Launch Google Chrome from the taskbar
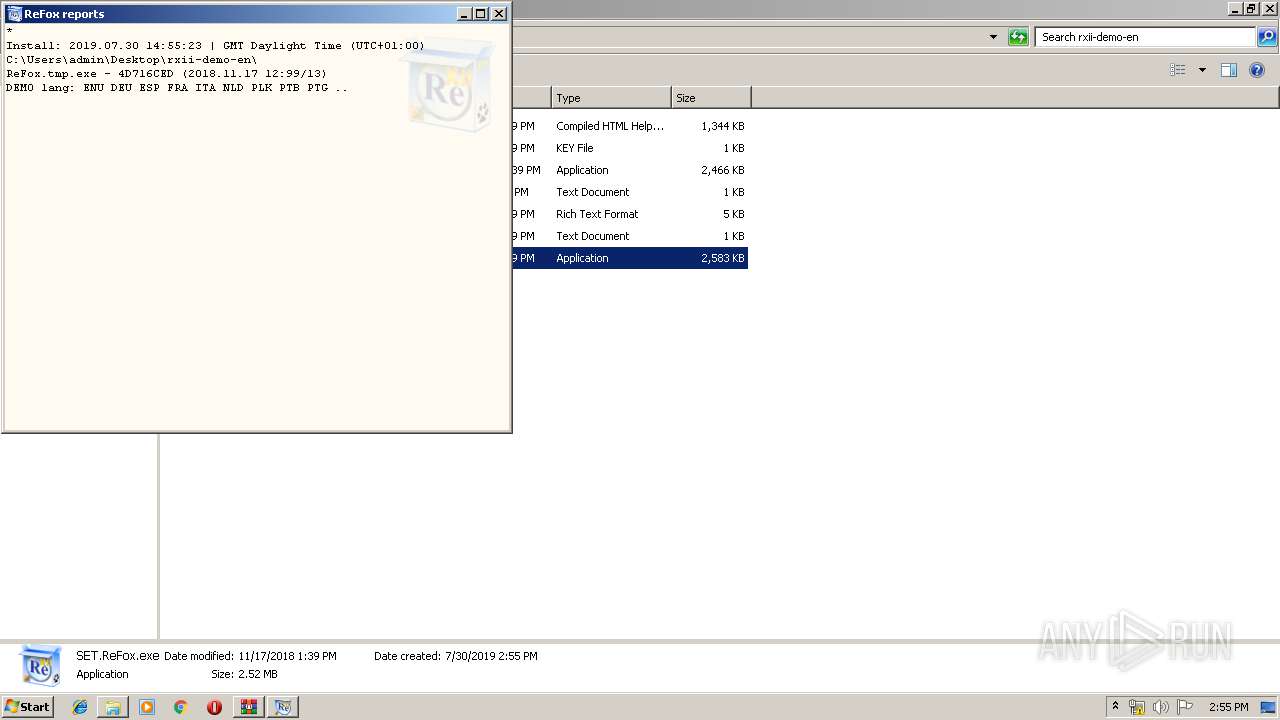The image size is (1280, 720). (181, 707)
